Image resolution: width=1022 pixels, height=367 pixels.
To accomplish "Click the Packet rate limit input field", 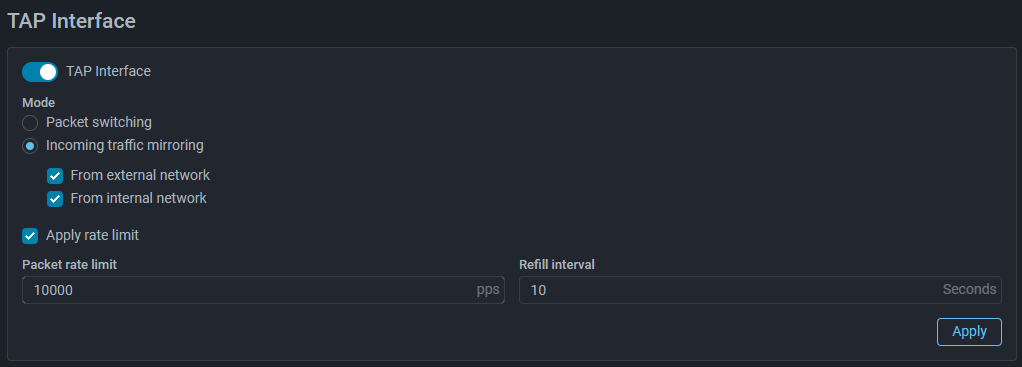I will (x=263, y=290).
